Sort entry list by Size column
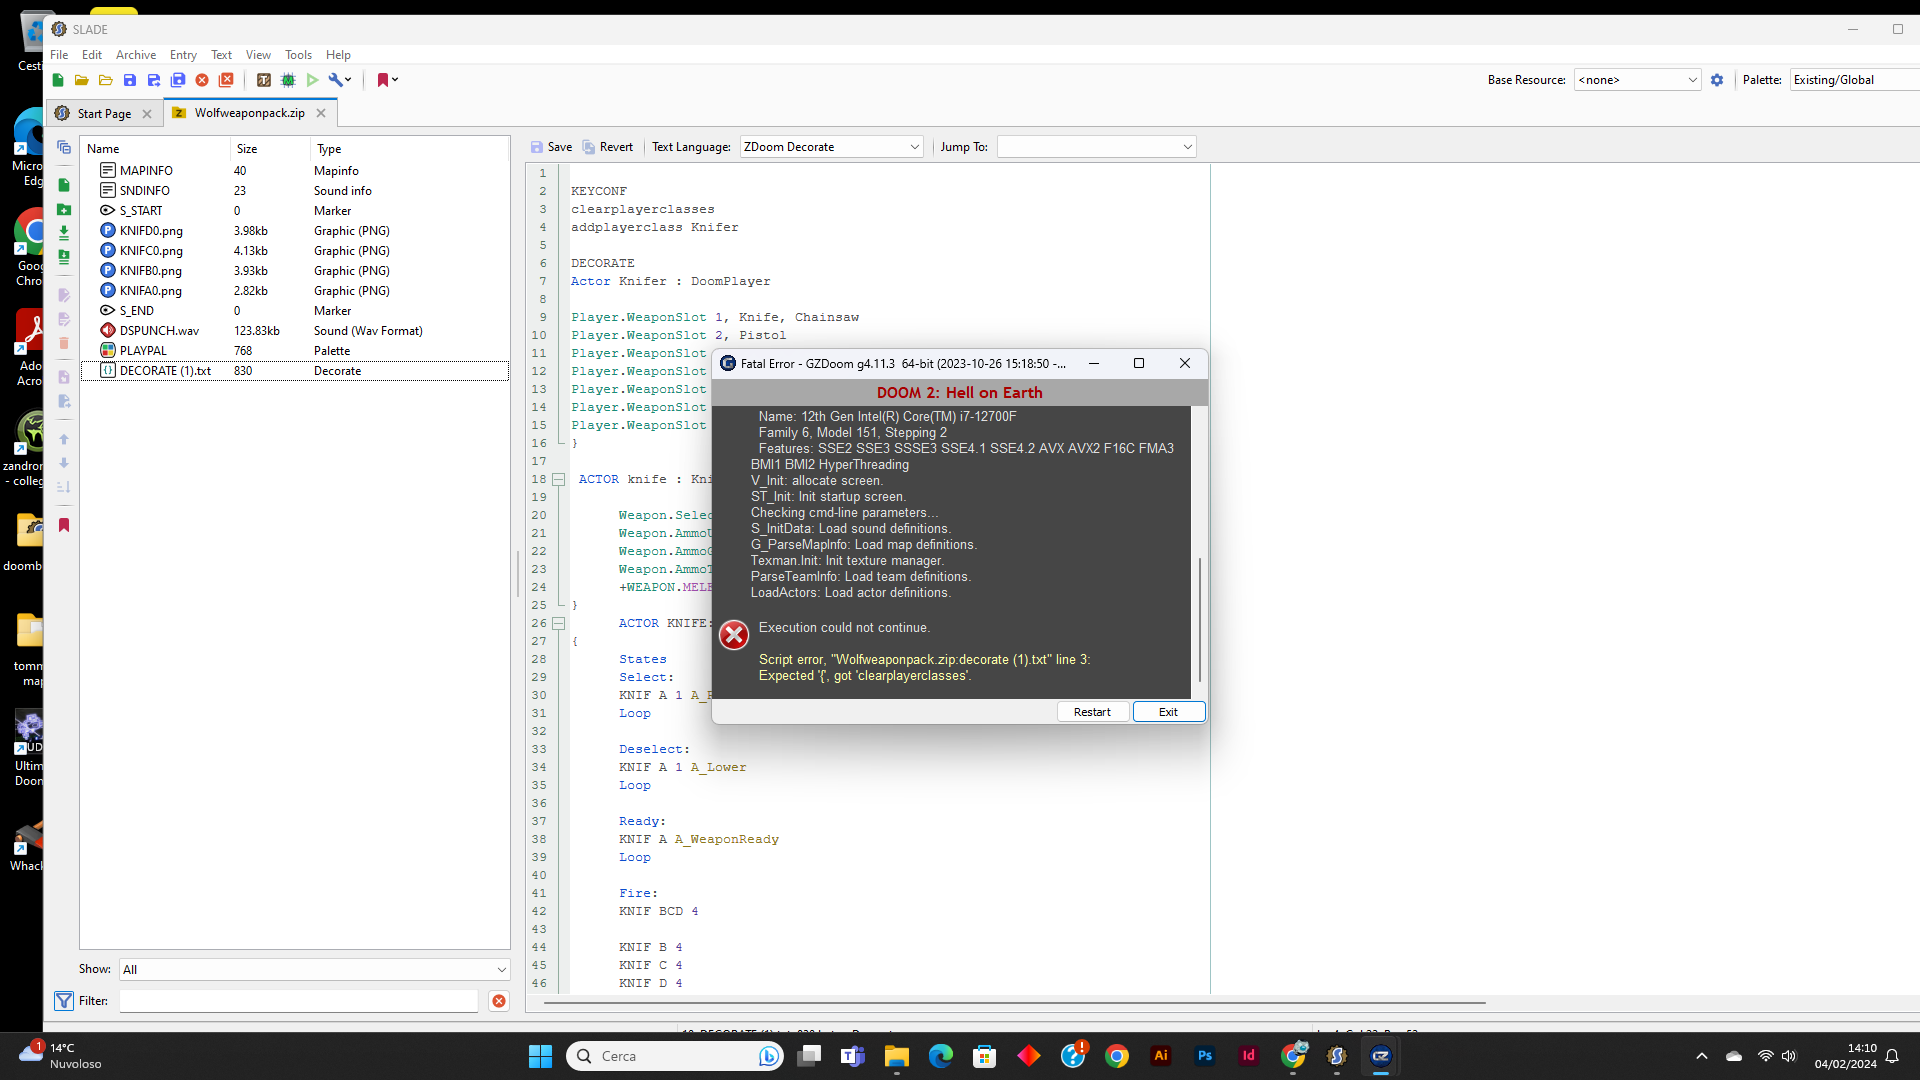 (x=270, y=149)
